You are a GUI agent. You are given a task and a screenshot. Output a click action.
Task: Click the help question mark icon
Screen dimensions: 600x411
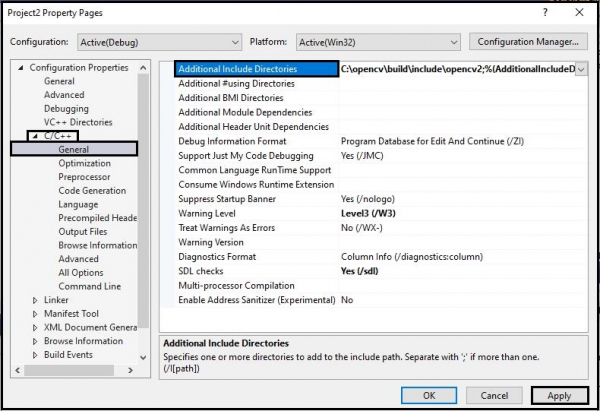[545, 12]
